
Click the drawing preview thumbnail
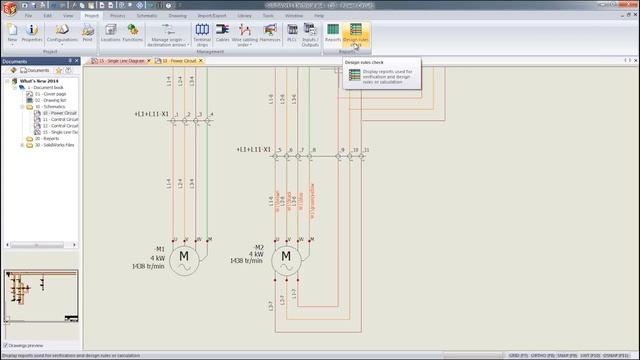point(41,296)
